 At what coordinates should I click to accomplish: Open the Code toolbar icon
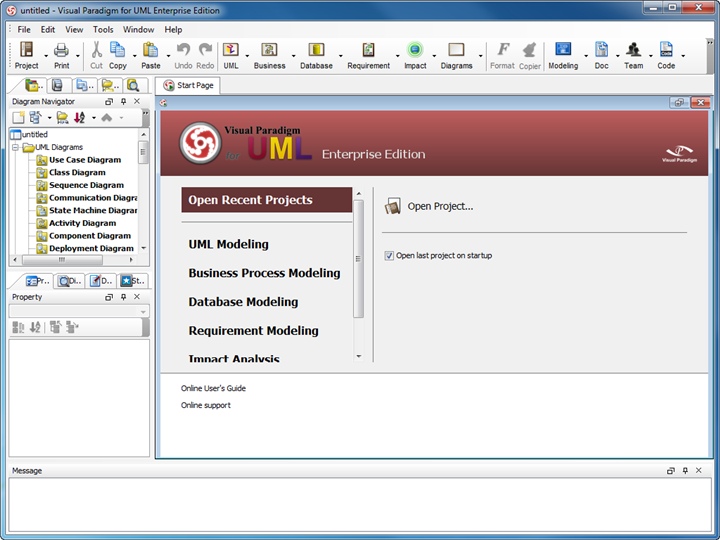(666, 50)
